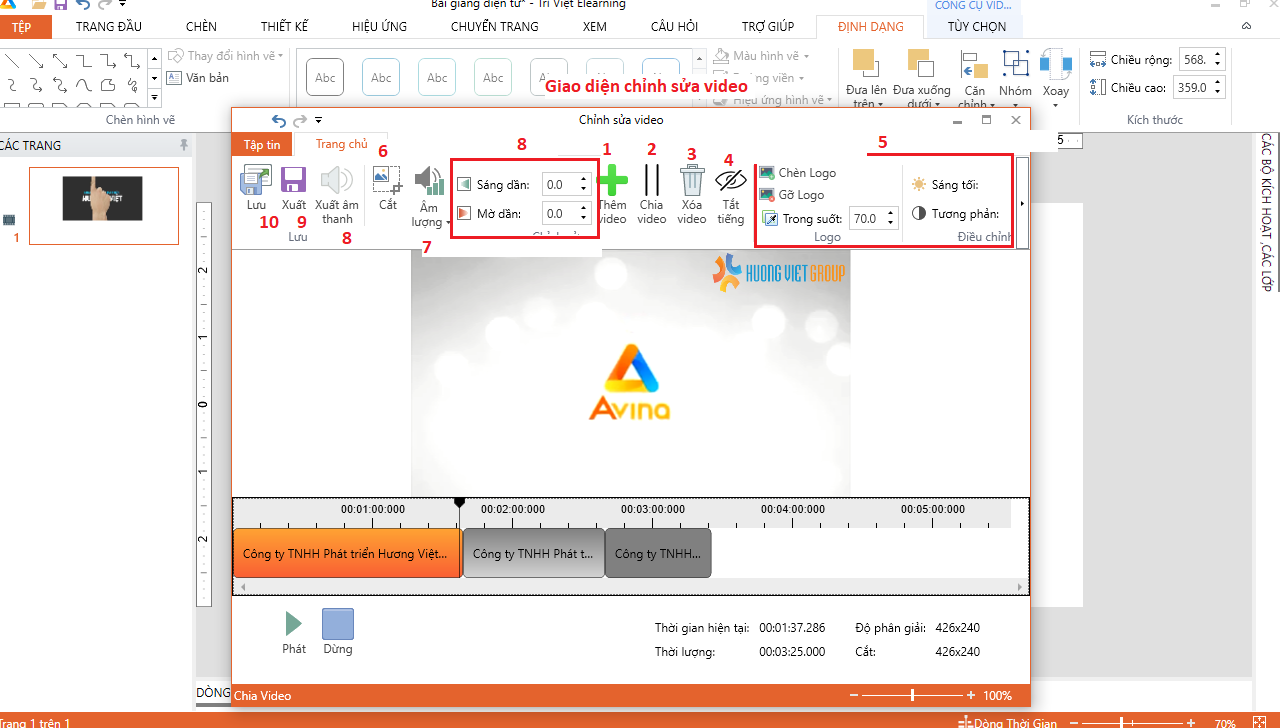Click the Nhóm group icon
The height and width of the screenshot is (728, 1280).
pyautogui.click(x=1015, y=65)
